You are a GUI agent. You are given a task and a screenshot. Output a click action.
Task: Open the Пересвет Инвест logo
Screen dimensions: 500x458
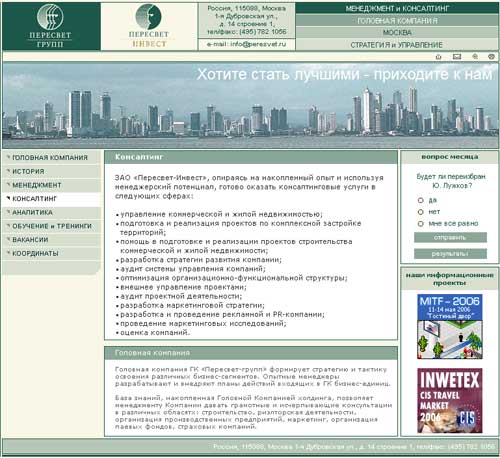point(149,26)
